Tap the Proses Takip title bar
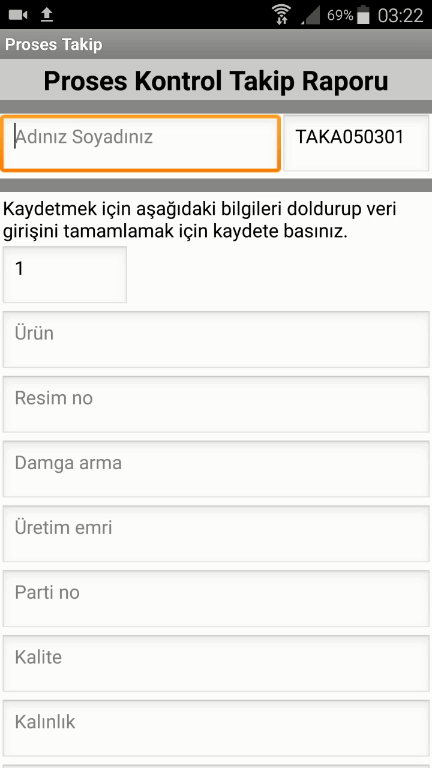This screenshot has height=768, width=432. click(x=216, y=44)
